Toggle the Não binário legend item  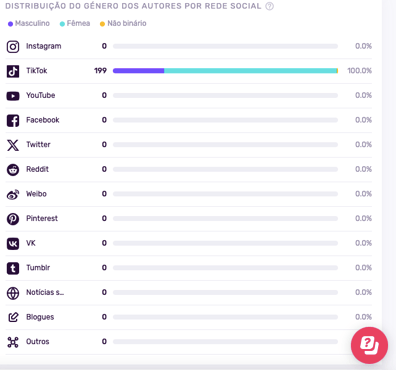pyautogui.click(x=123, y=23)
